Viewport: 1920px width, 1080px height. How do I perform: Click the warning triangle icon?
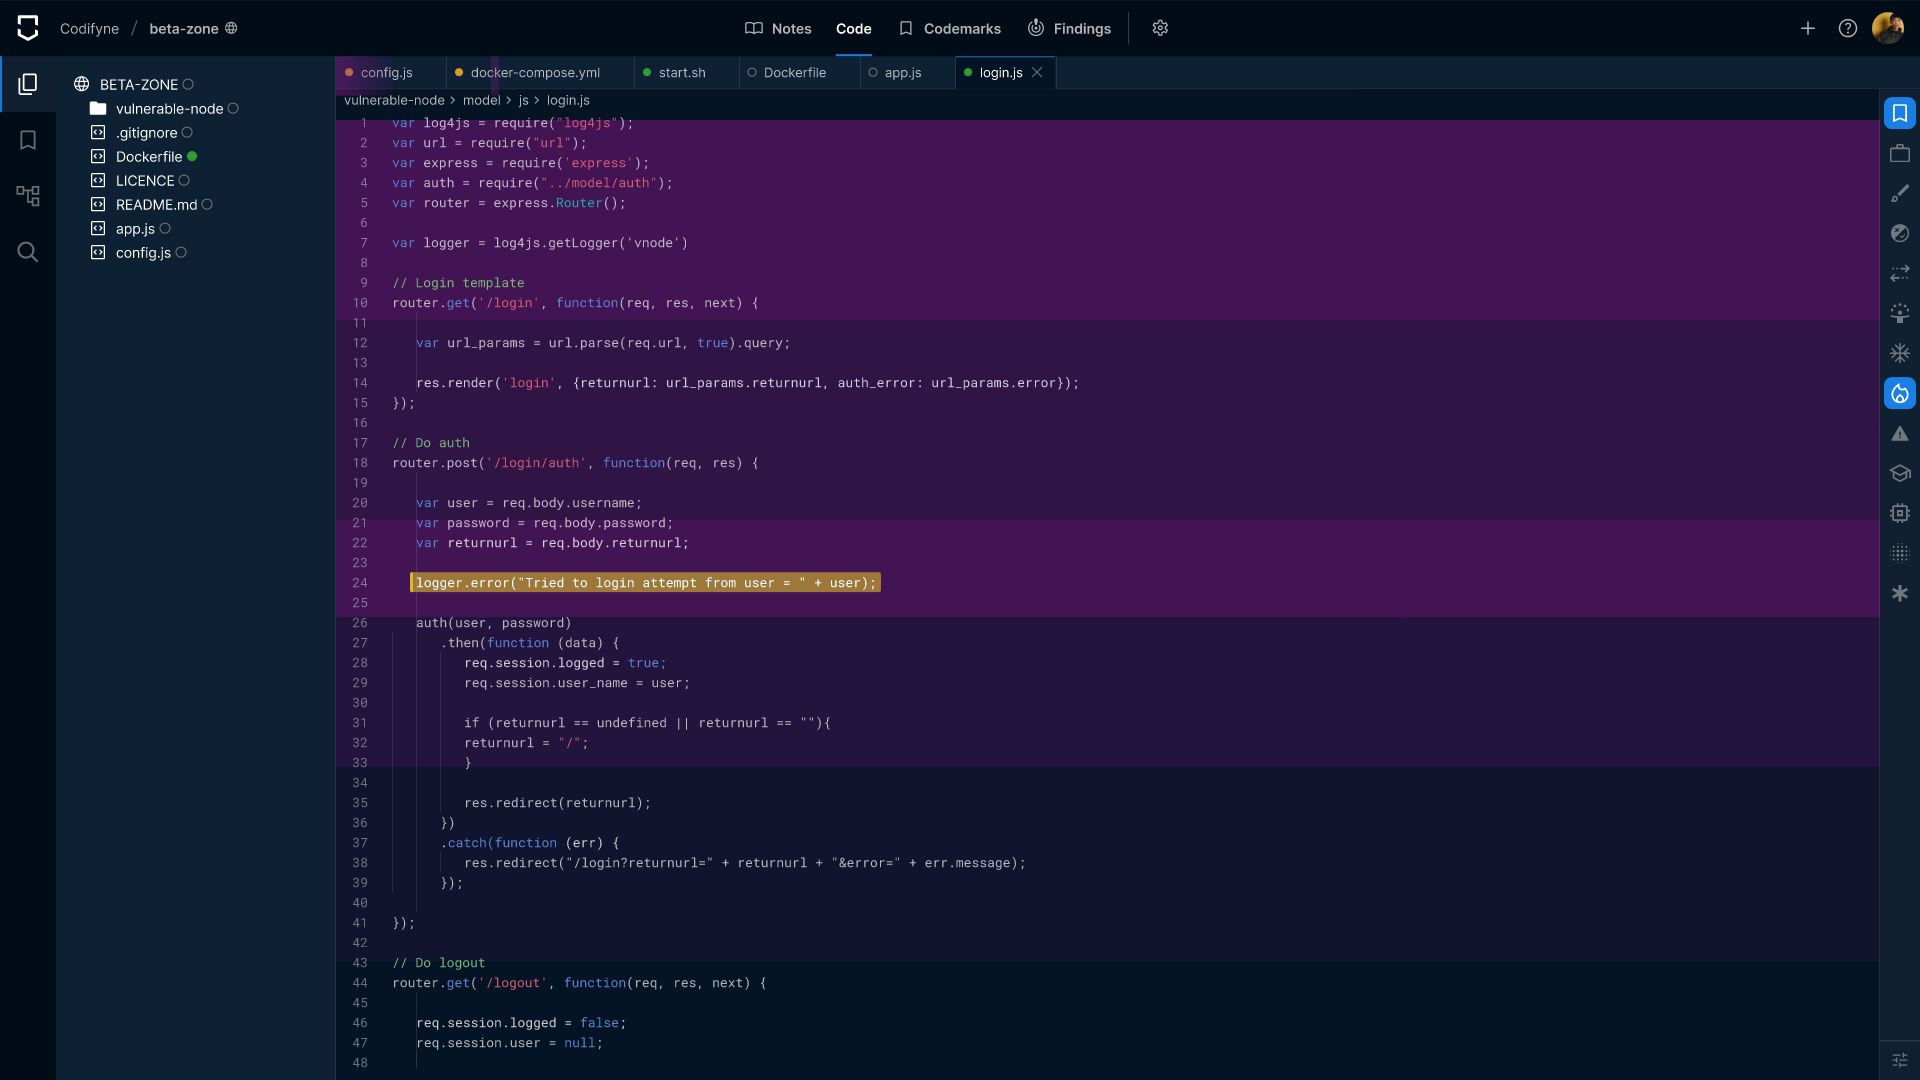pos(1900,433)
